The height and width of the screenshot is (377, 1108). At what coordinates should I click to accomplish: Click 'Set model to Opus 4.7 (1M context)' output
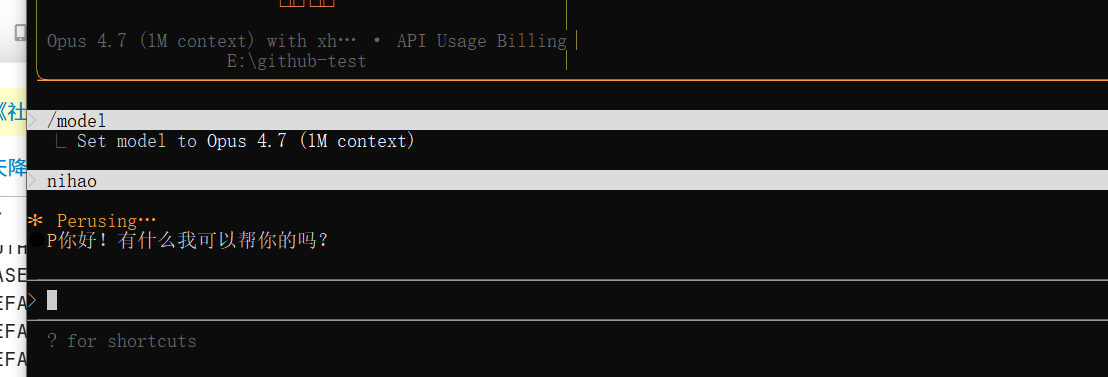coord(246,141)
